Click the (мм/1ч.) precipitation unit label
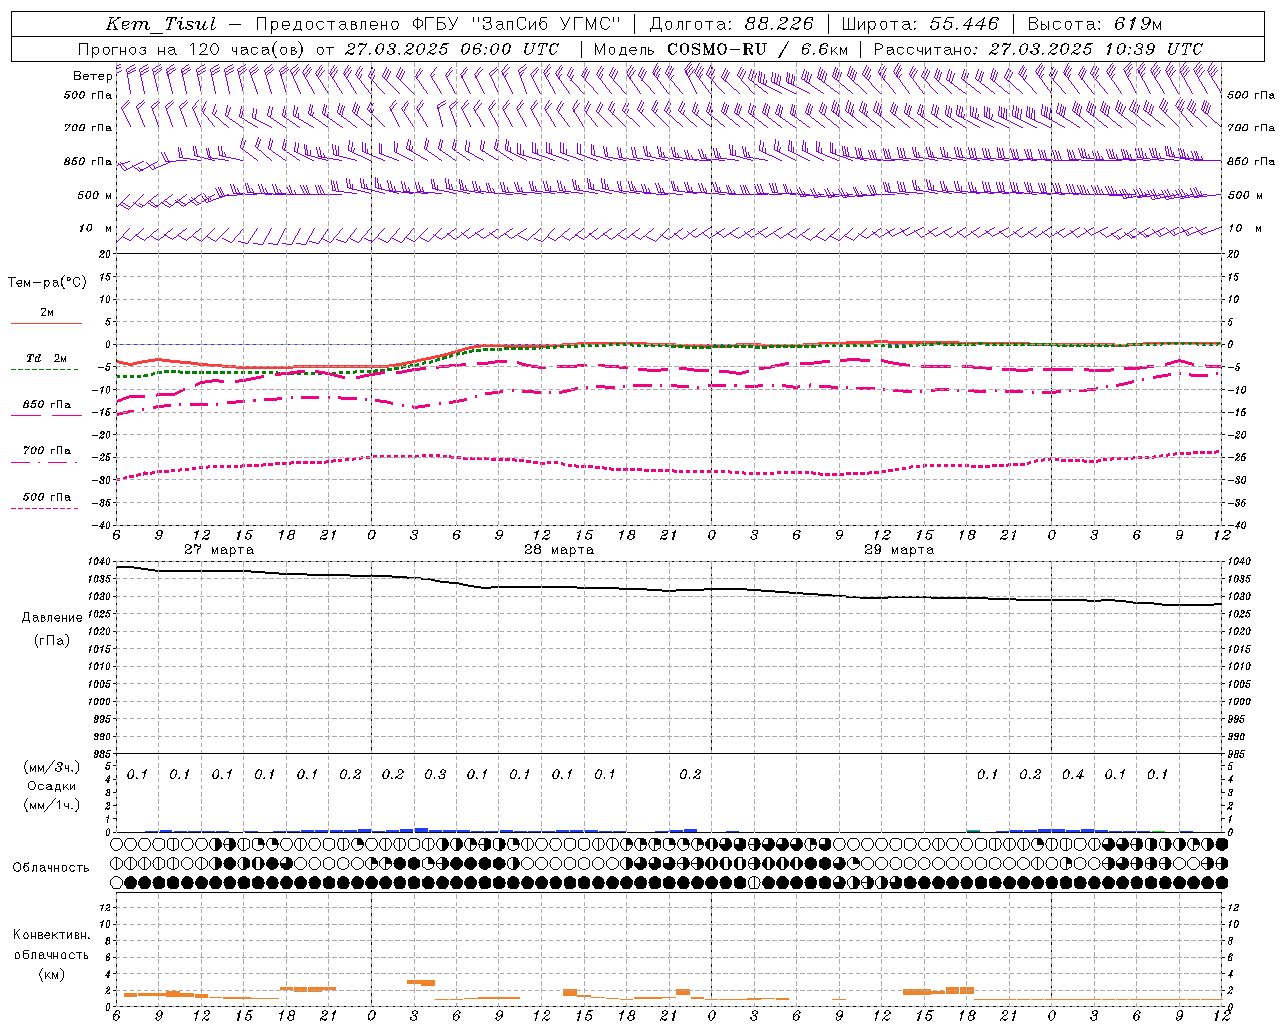The height and width of the screenshot is (1024, 1280). [x=52, y=805]
